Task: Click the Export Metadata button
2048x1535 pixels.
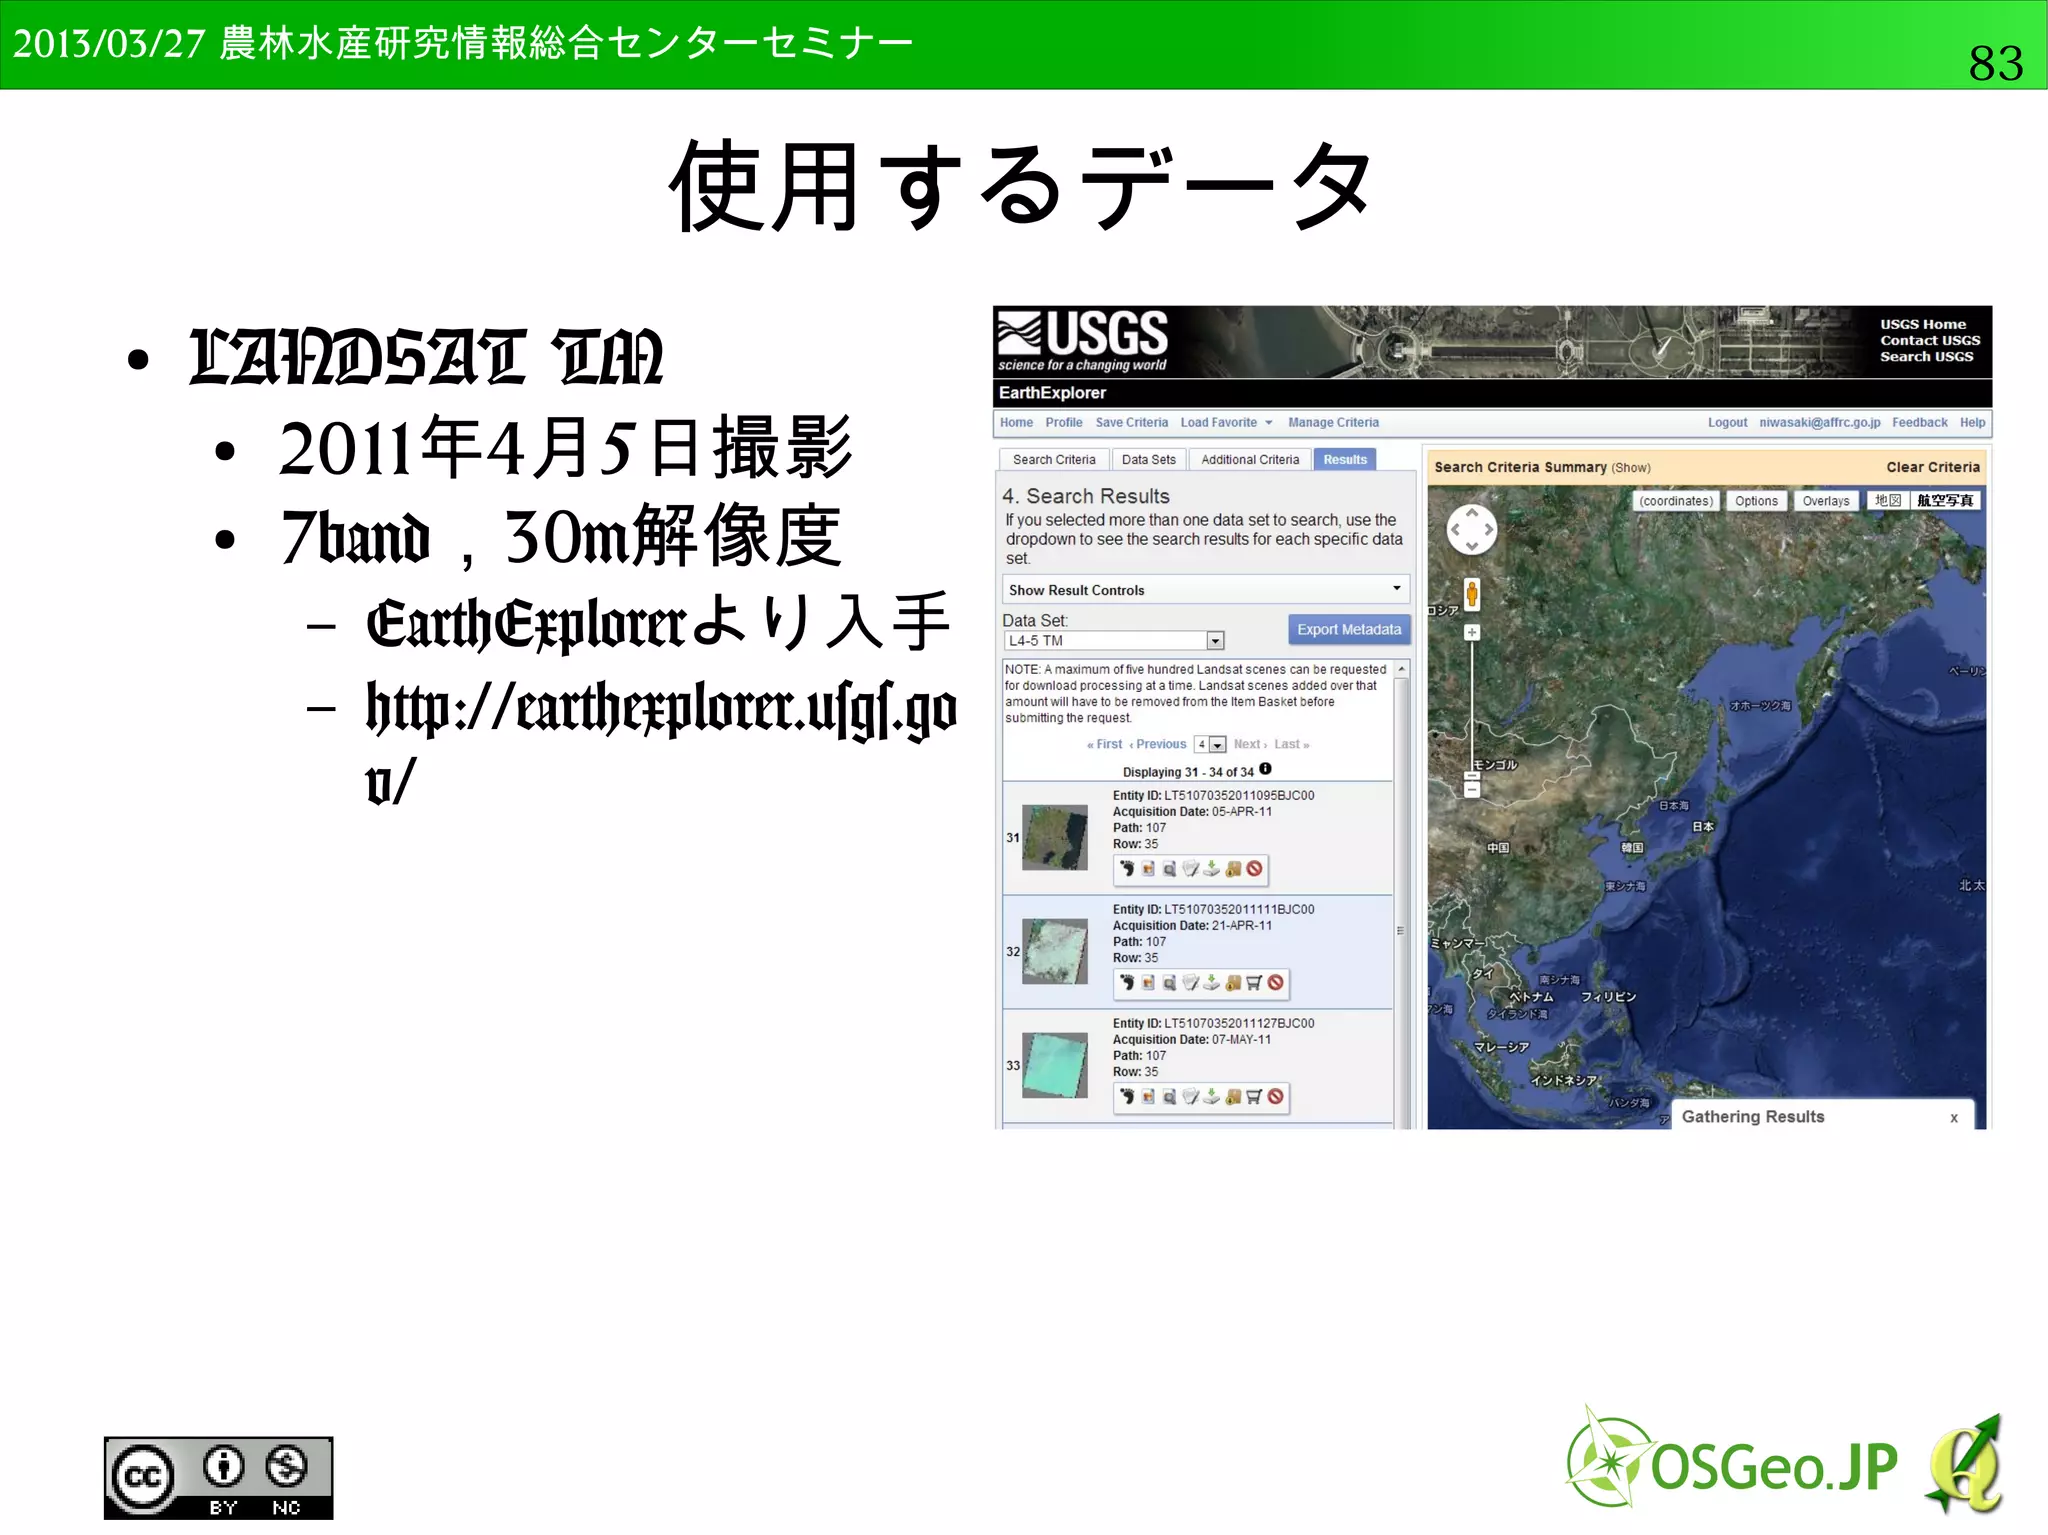Action: tap(1349, 630)
